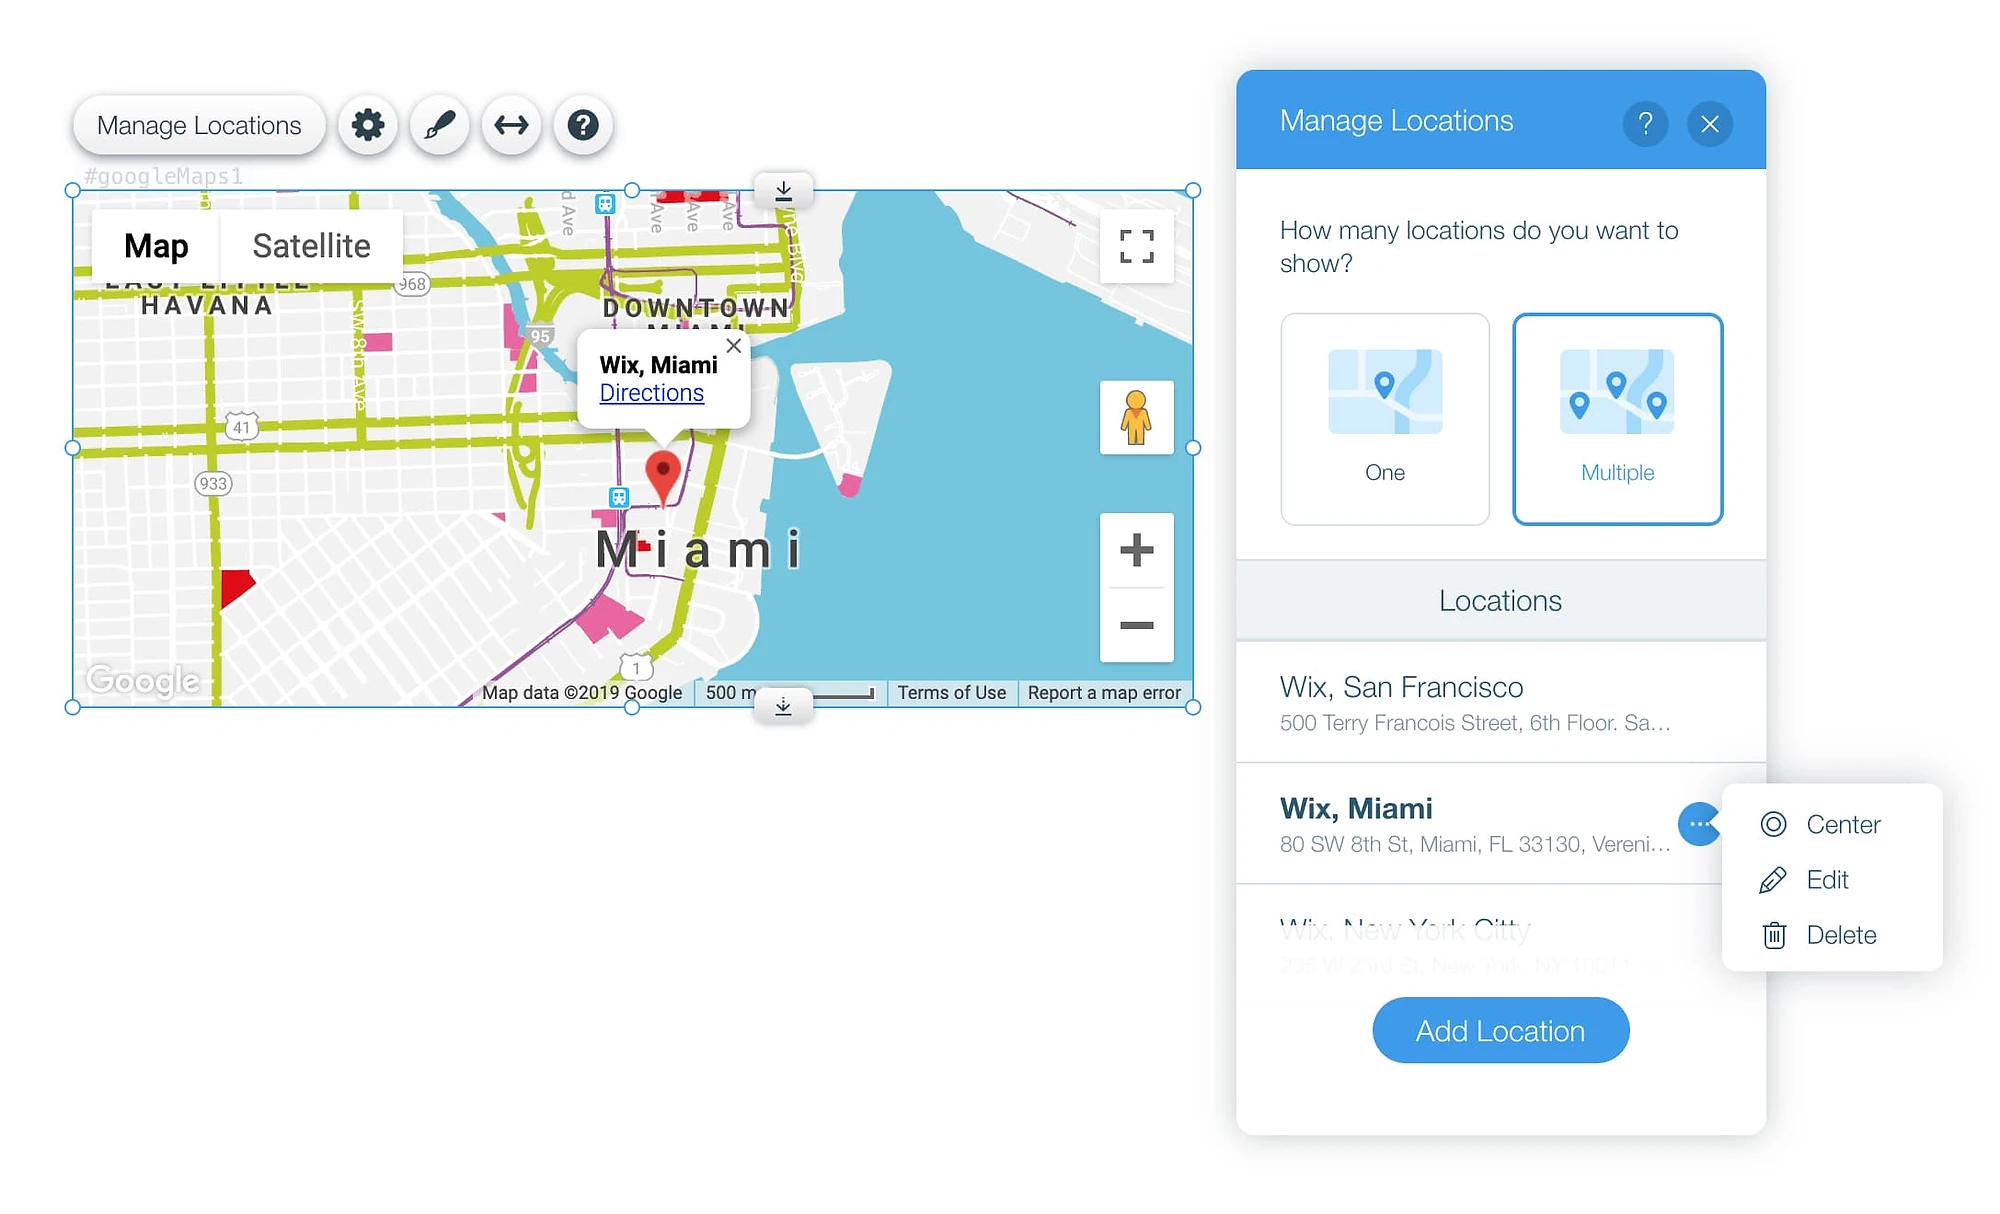This screenshot has height=1214, width=2000.
Task: Open Terms of Use link
Action: coord(952,693)
